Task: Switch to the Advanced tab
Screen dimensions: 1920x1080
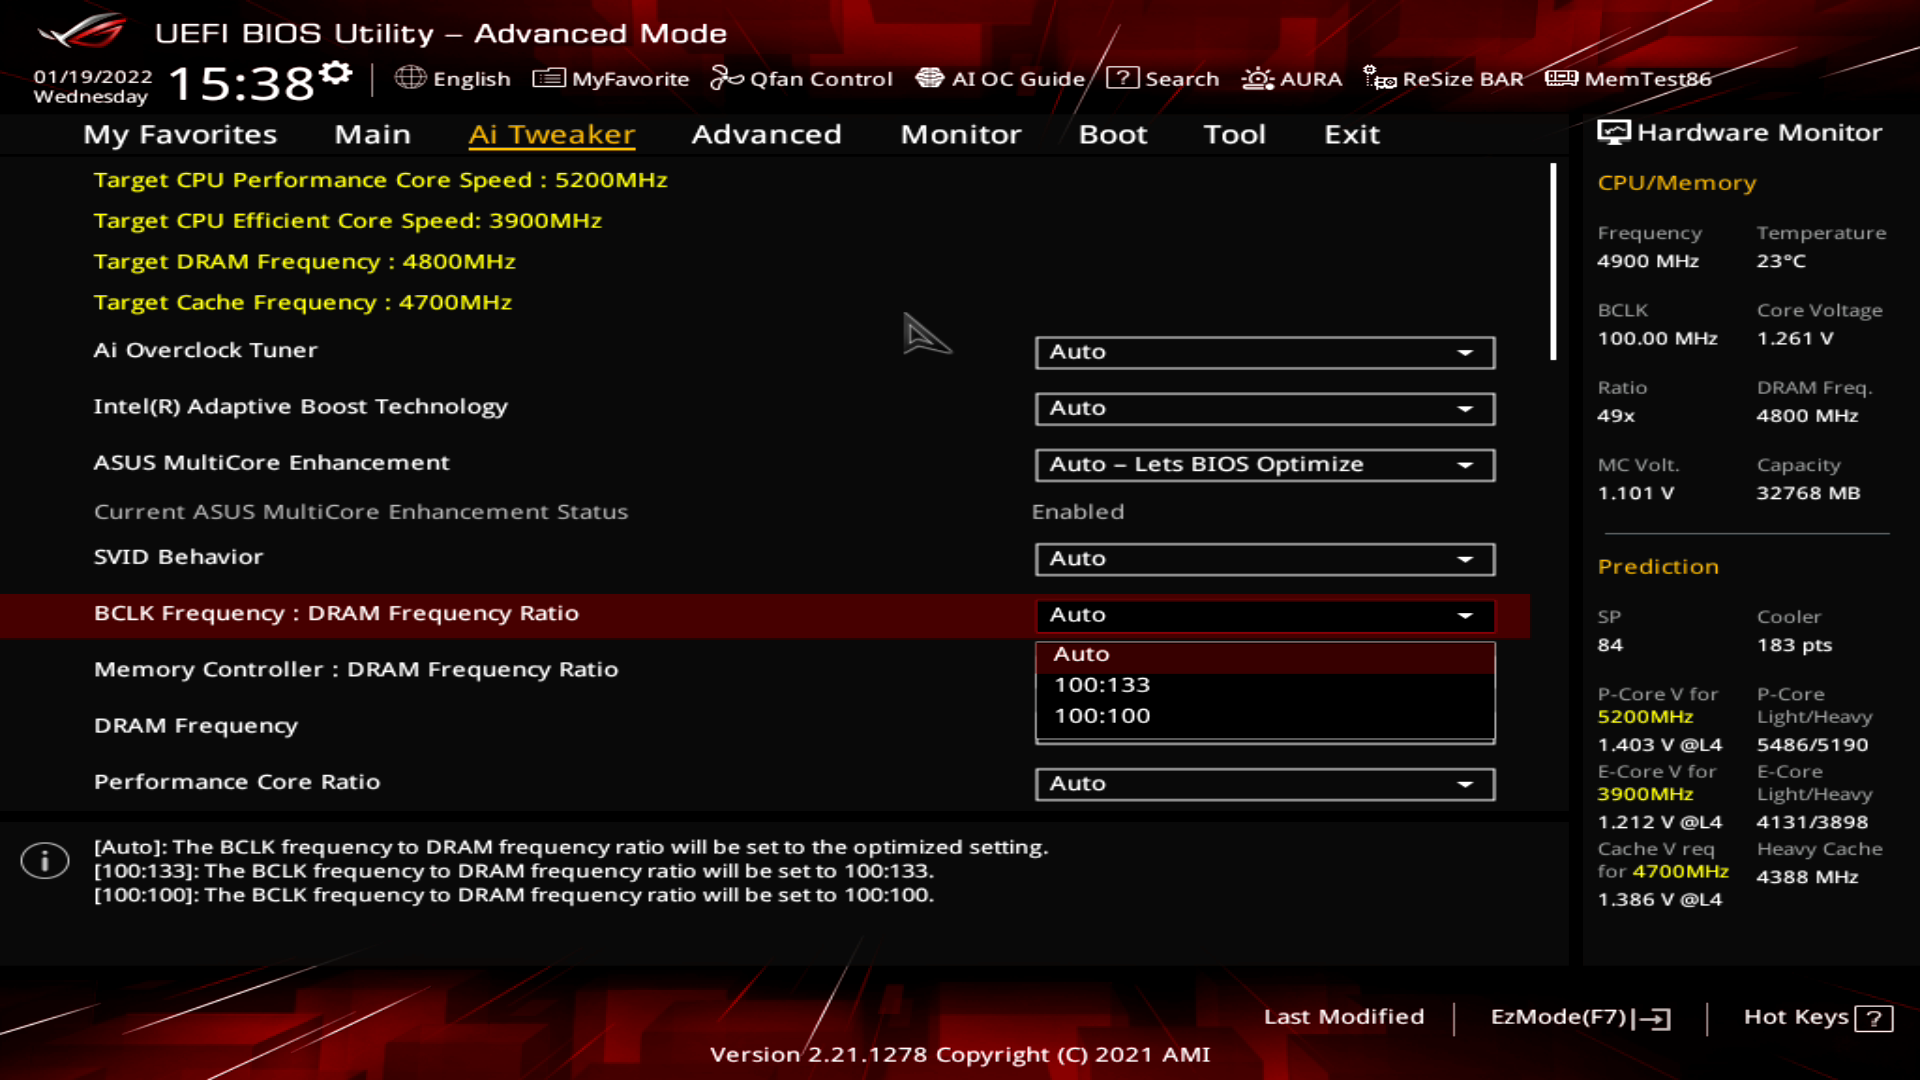Action: [766, 134]
